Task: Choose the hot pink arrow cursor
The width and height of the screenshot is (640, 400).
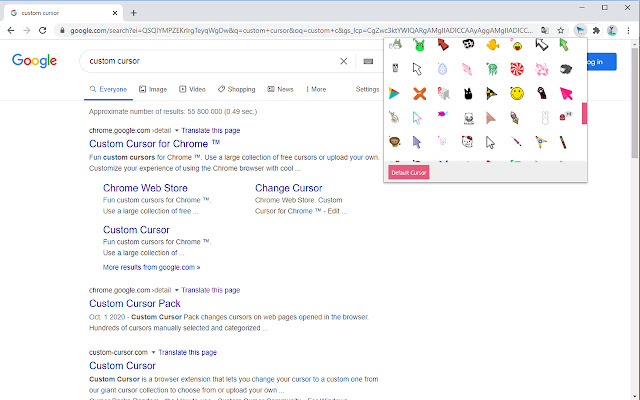Action: (x=566, y=93)
